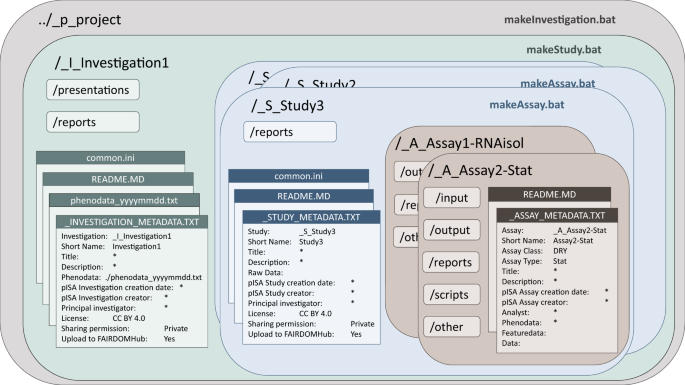Viewport: 685px width, 385px height.
Task: Select the Investigation /reports folder box
Action: [93, 122]
